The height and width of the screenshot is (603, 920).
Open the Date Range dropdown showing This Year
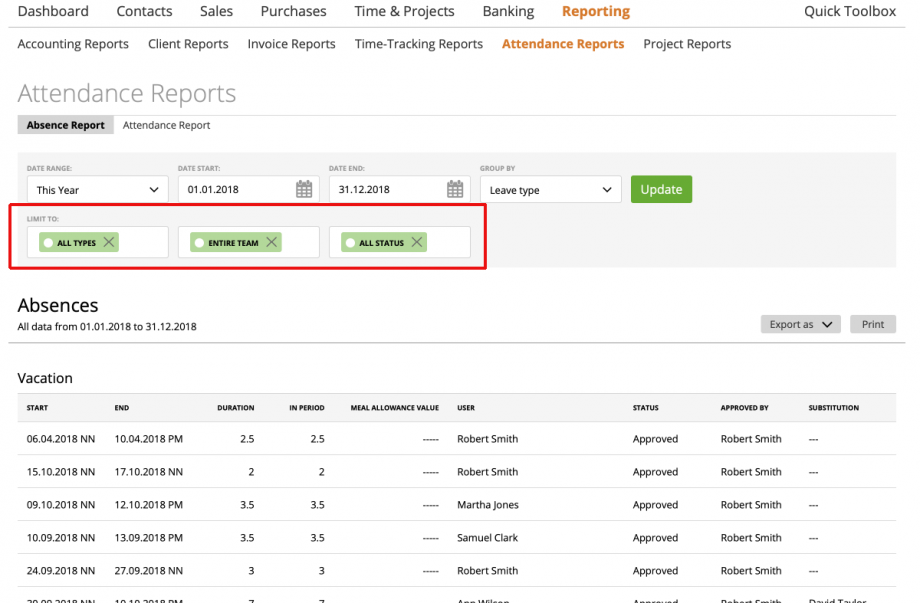pyautogui.click(x=97, y=189)
